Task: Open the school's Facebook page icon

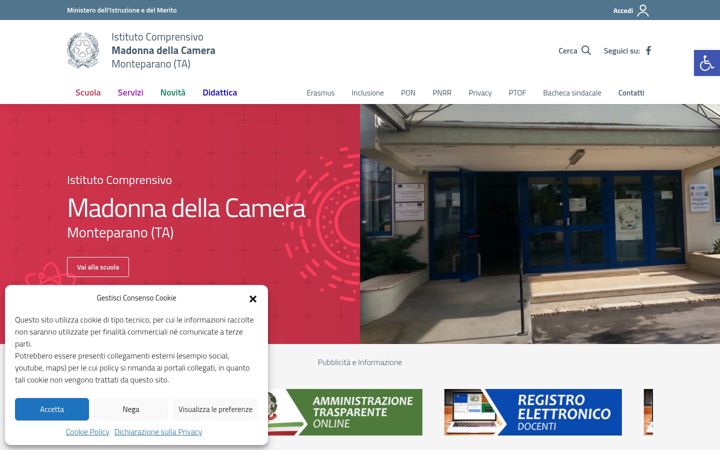Action: [648, 51]
